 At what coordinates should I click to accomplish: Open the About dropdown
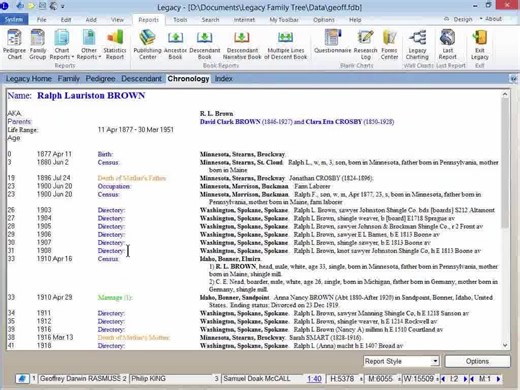pyautogui.click(x=491, y=19)
